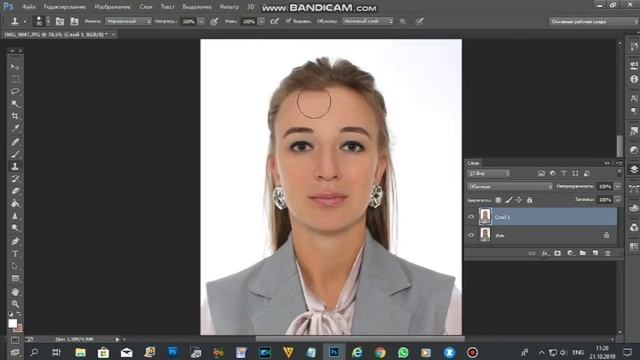Select the Magic Wand tool
The image size is (640, 360).
[15, 104]
